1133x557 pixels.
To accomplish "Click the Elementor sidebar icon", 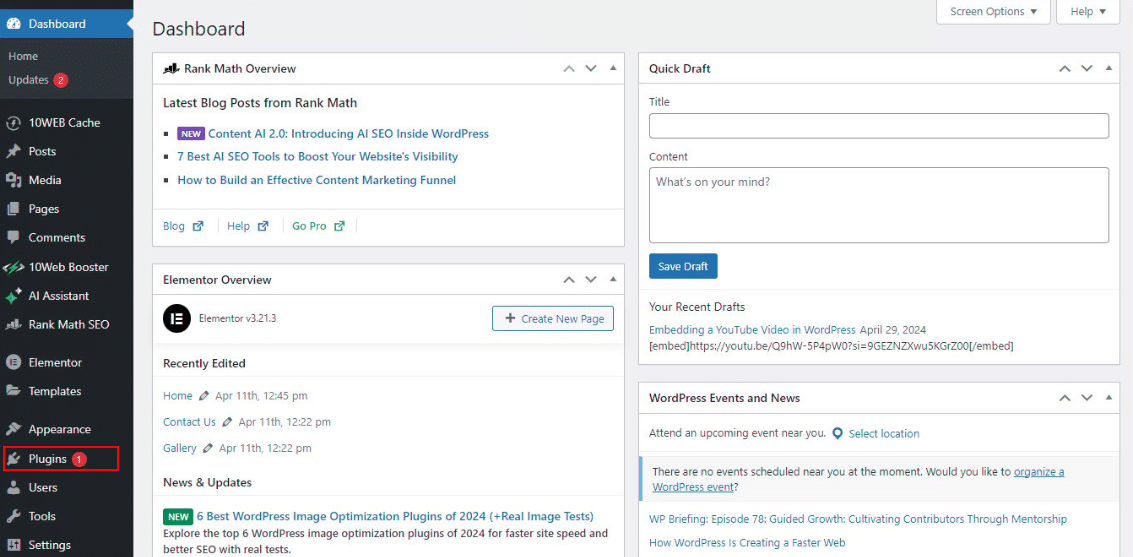I will click(x=13, y=363).
